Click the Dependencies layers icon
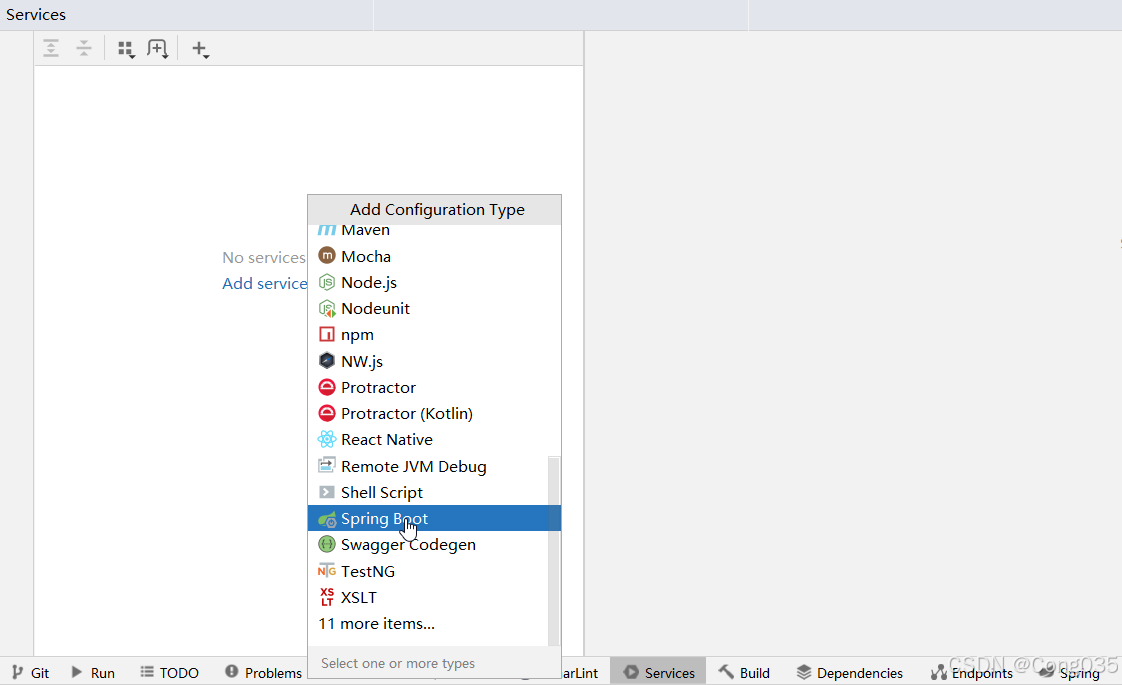 tap(804, 672)
